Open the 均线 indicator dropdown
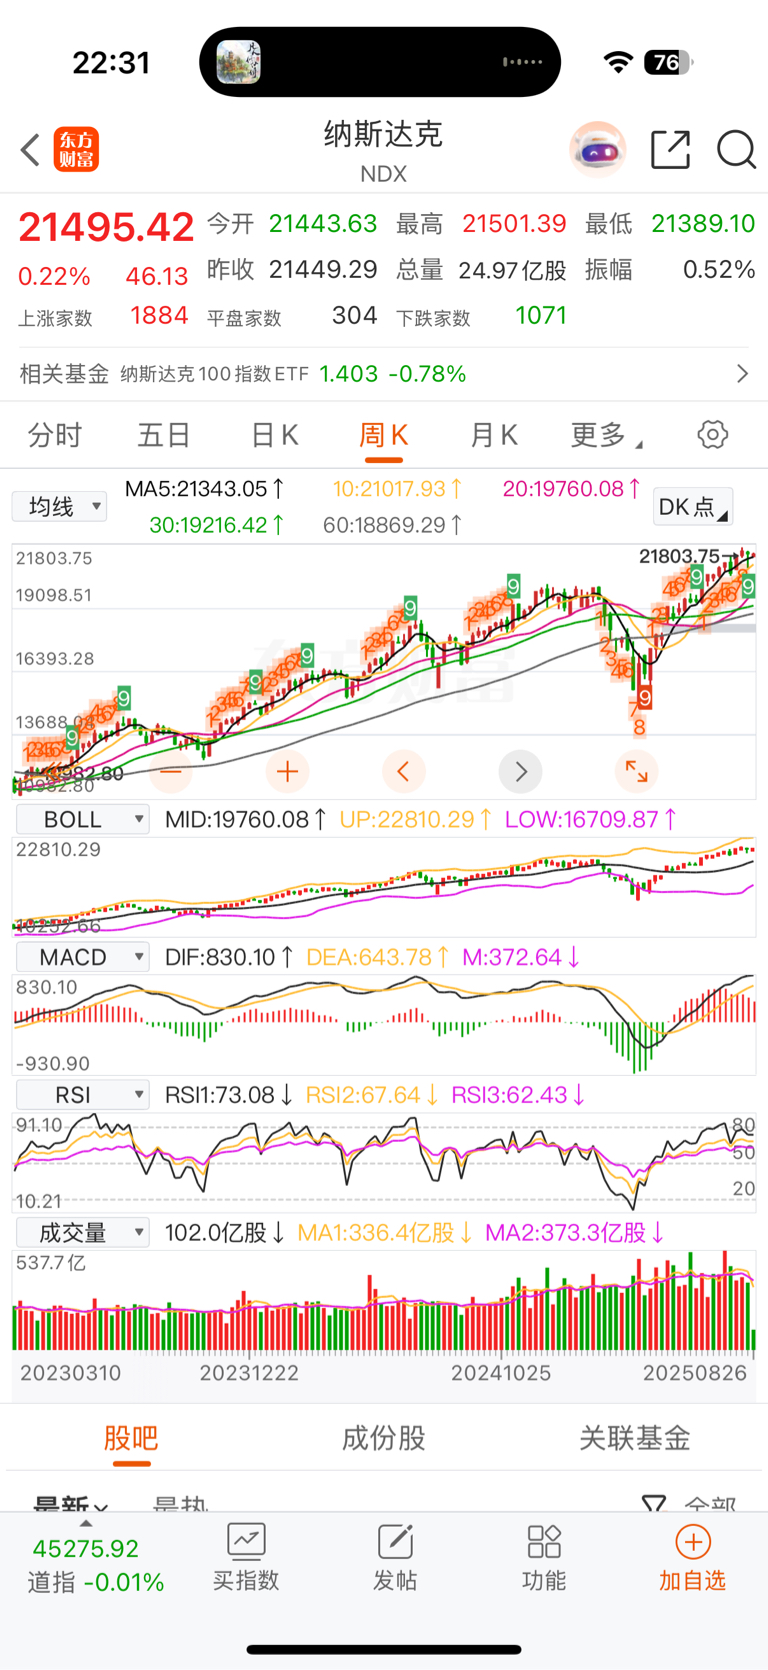Image resolution: width=768 pixels, height=1670 pixels. tap(59, 506)
